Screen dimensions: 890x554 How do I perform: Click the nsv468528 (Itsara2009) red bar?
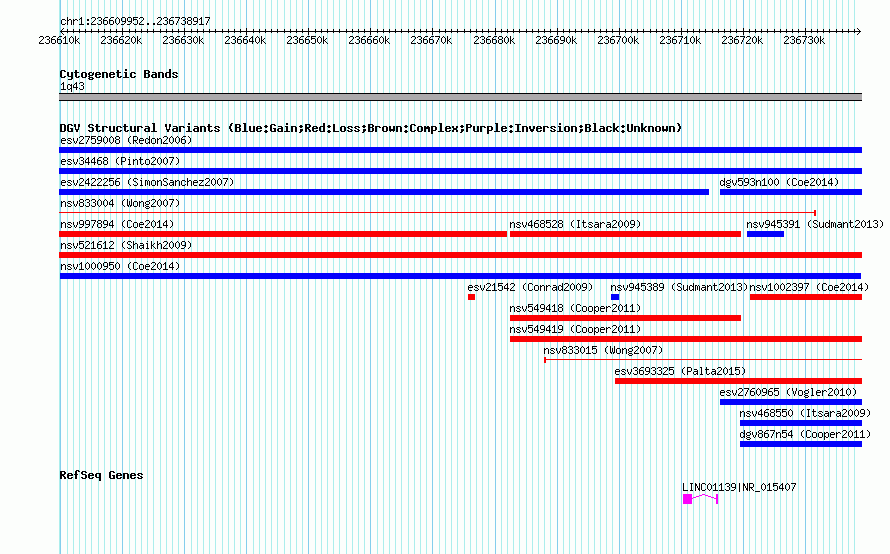click(625, 234)
